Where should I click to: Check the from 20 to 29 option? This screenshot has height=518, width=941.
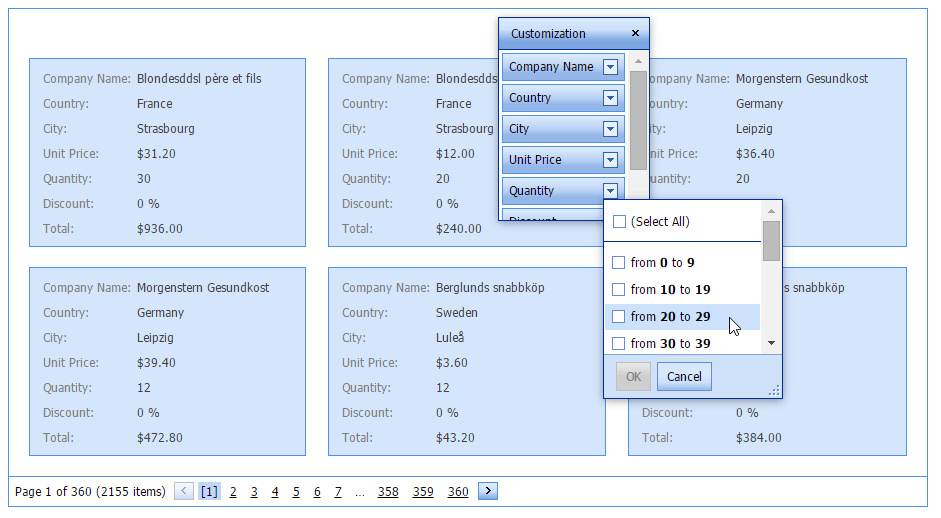(618, 316)
